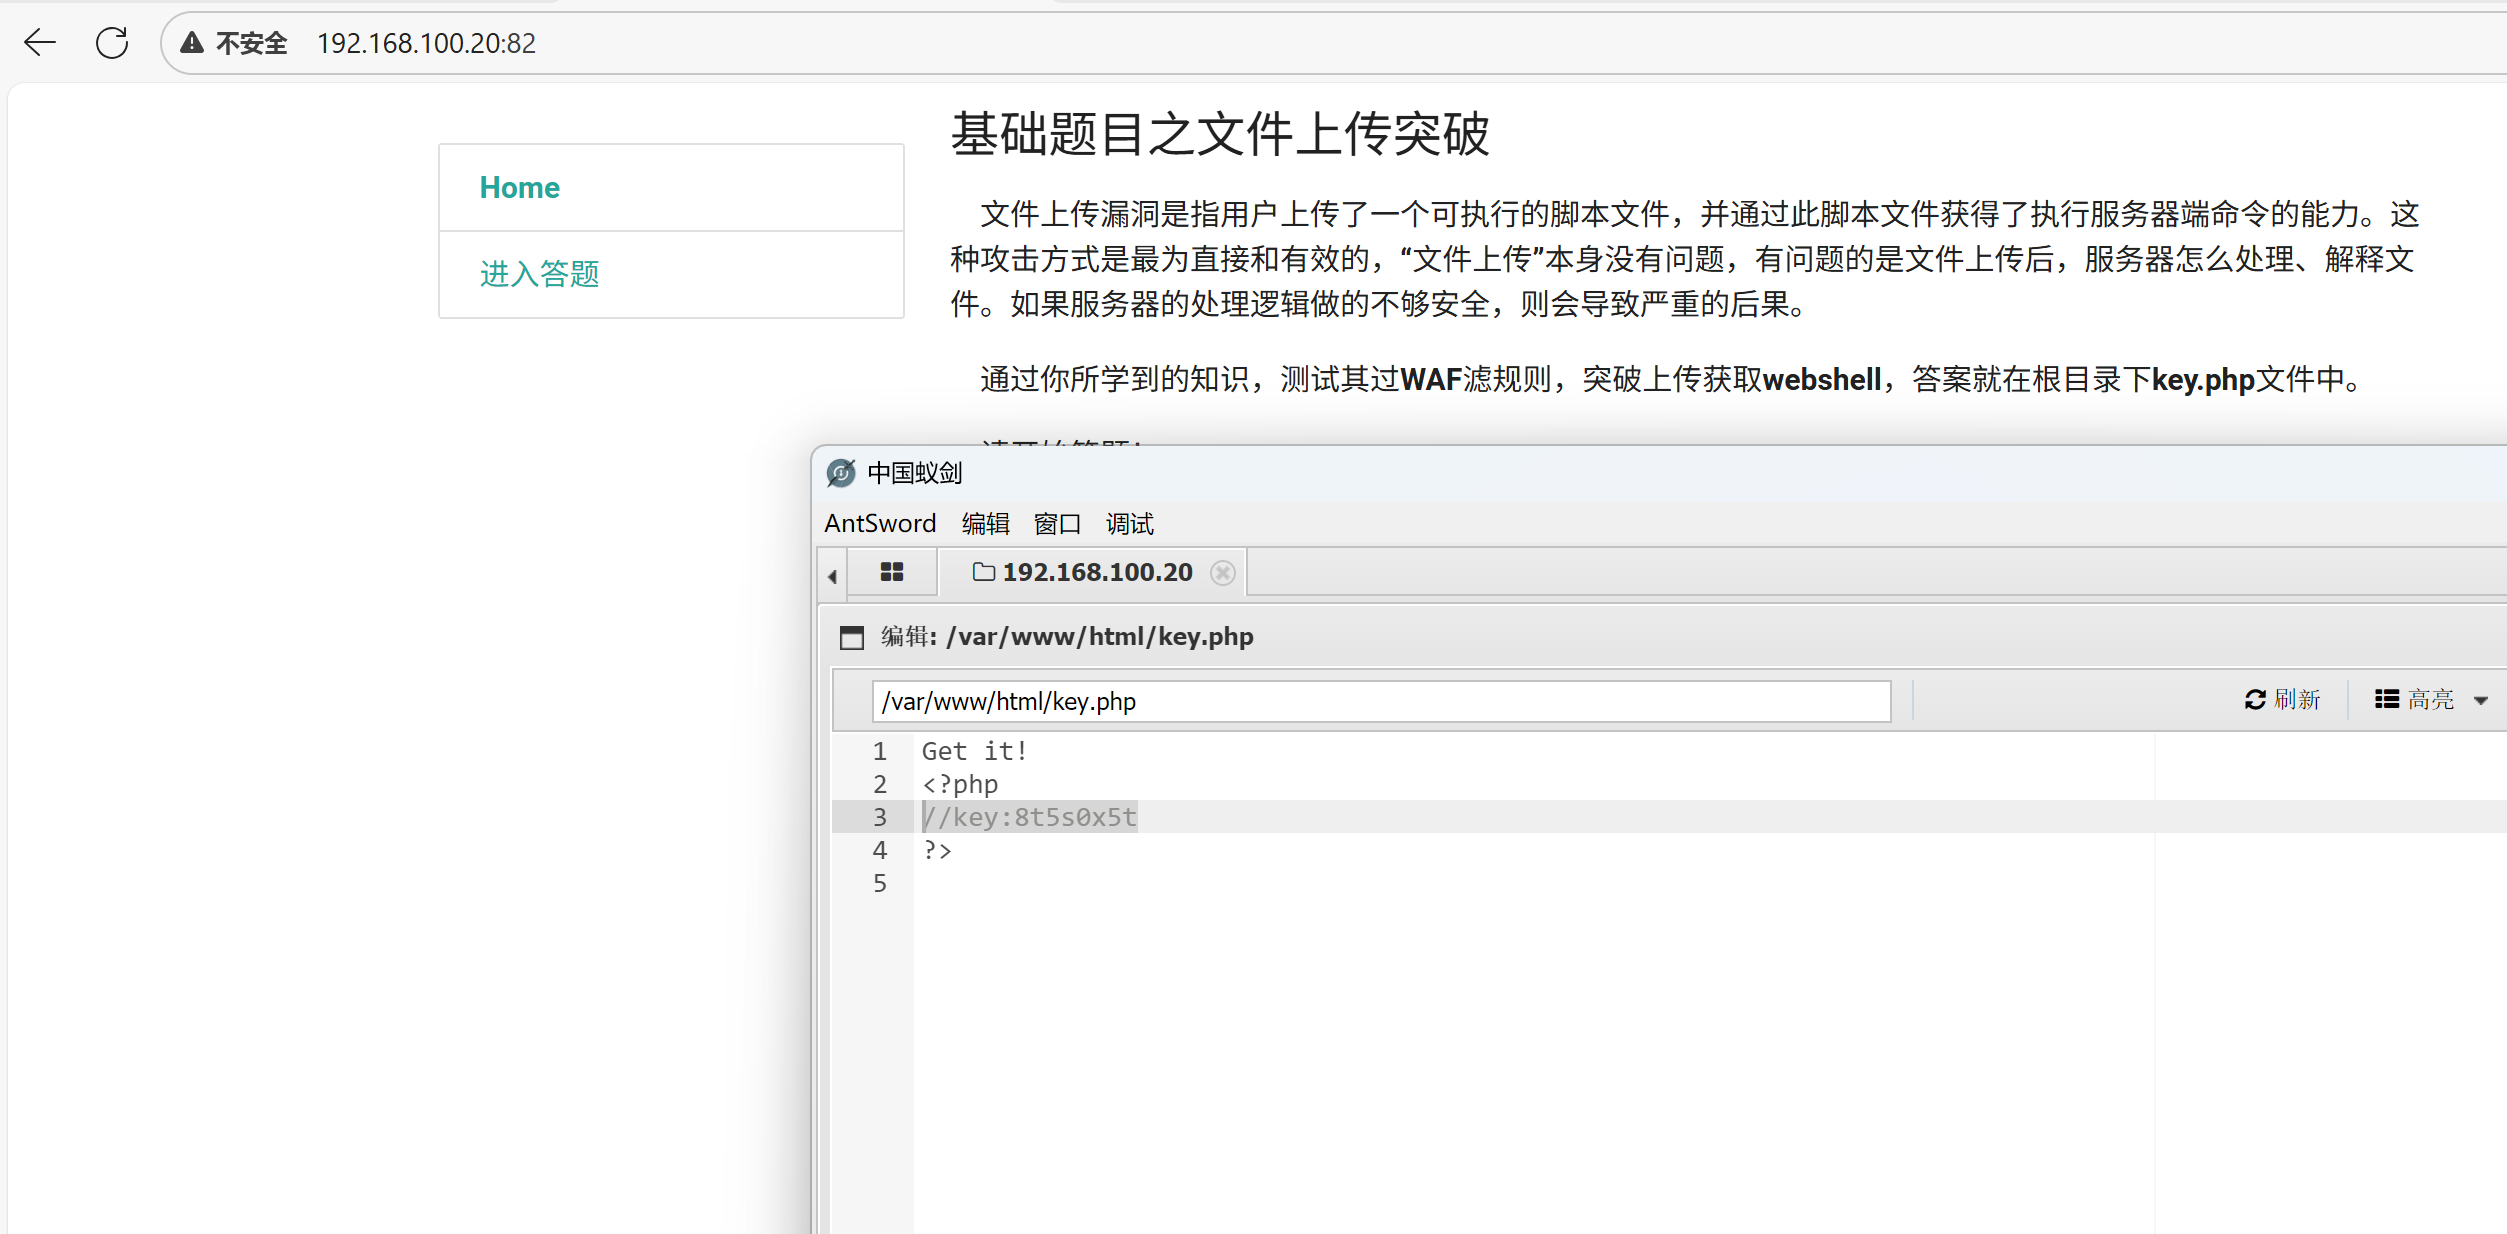2507x1234 pixels.
Task: Click the /var/www/html/key.php path field
Action: click(1380, 701)
